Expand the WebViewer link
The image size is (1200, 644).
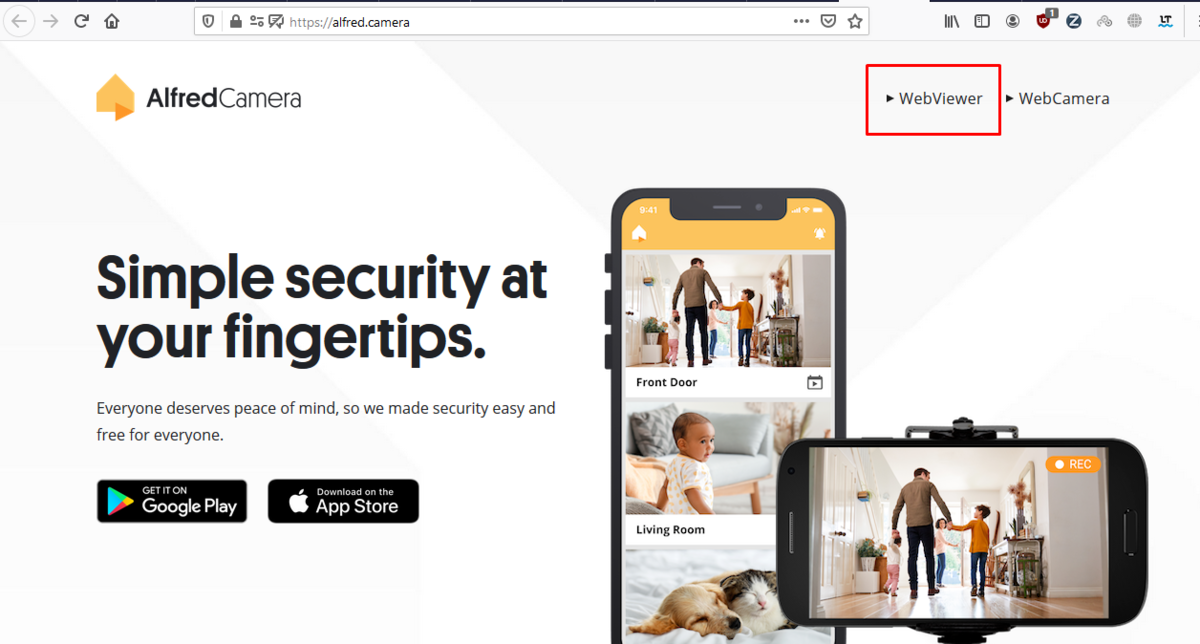pos(934,98)
